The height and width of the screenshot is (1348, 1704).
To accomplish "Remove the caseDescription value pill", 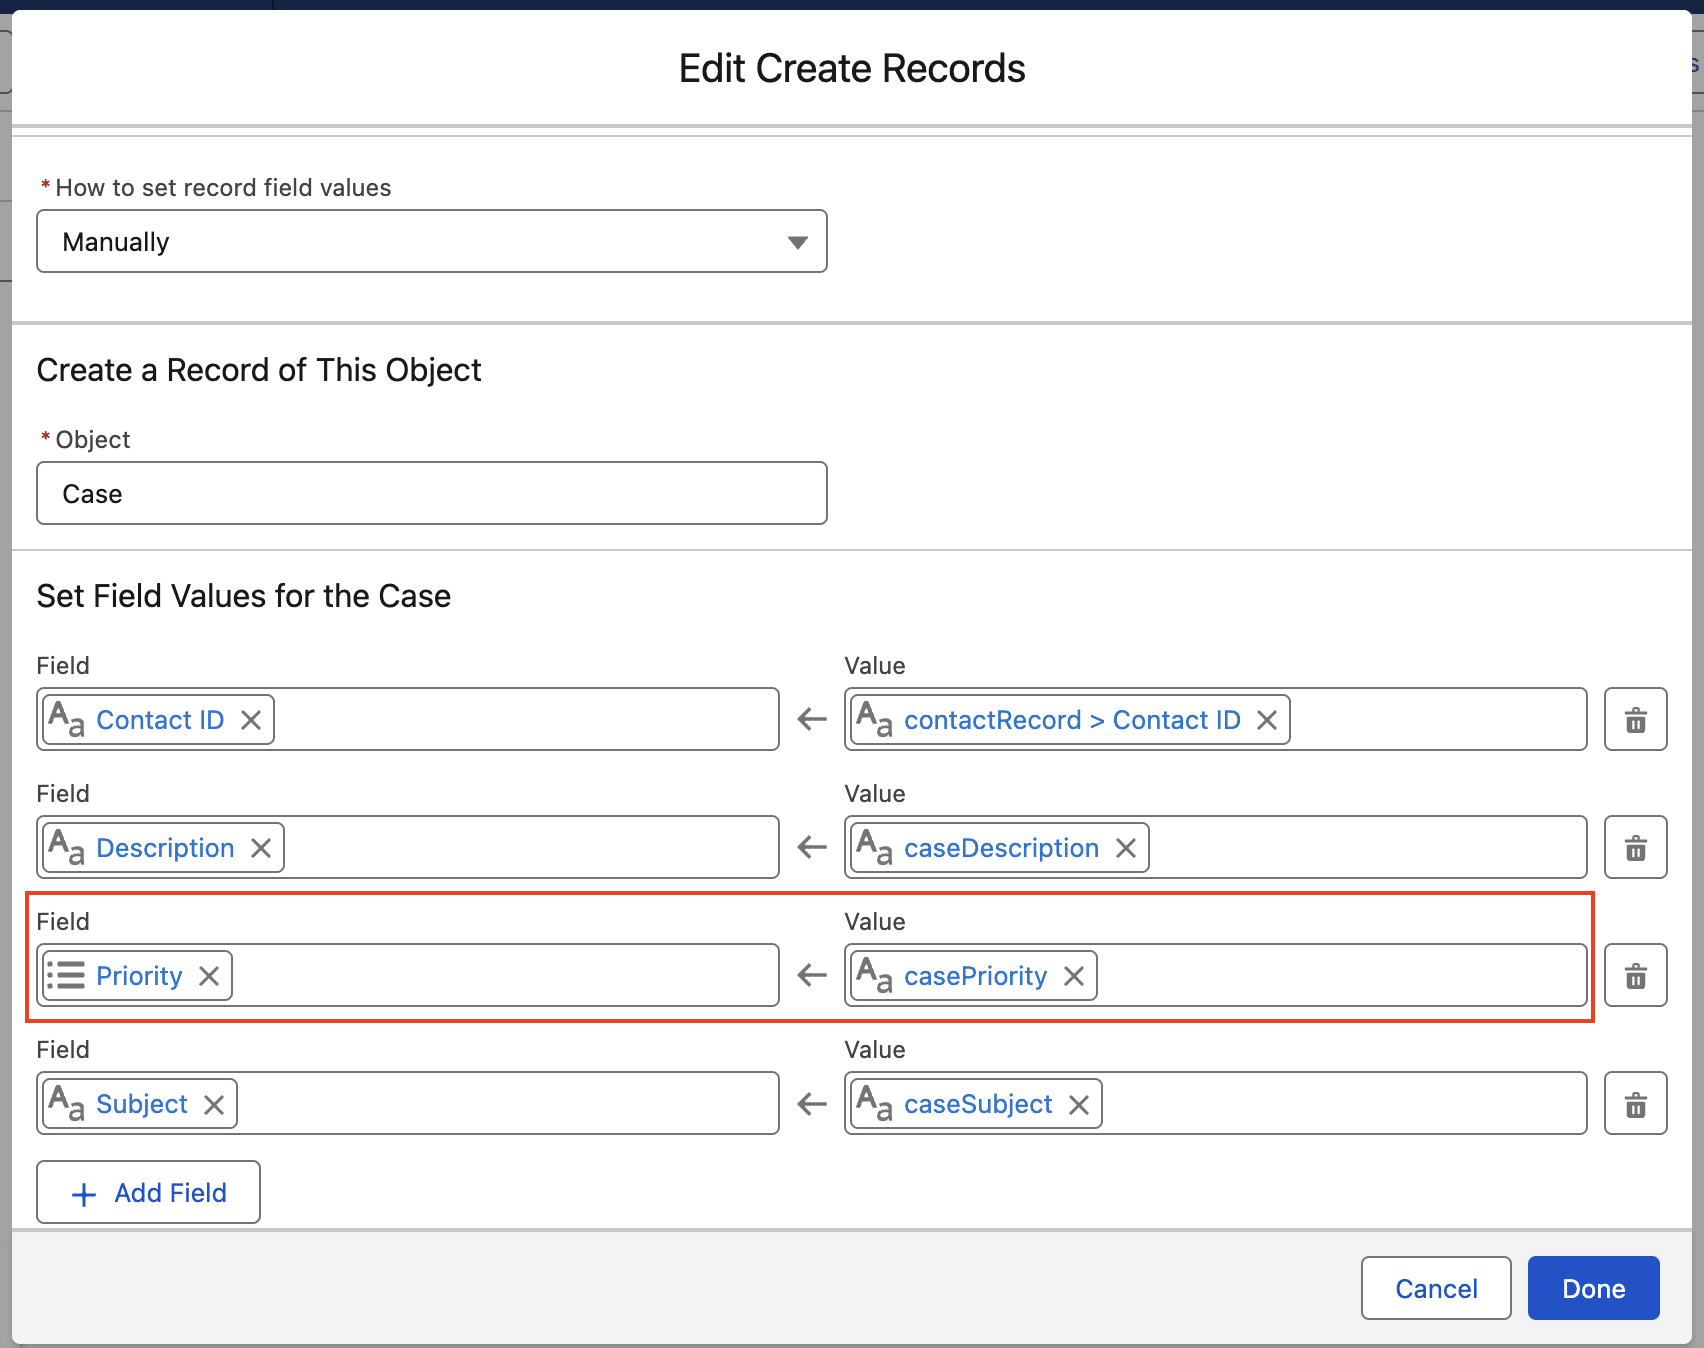I will point(1126,848).
